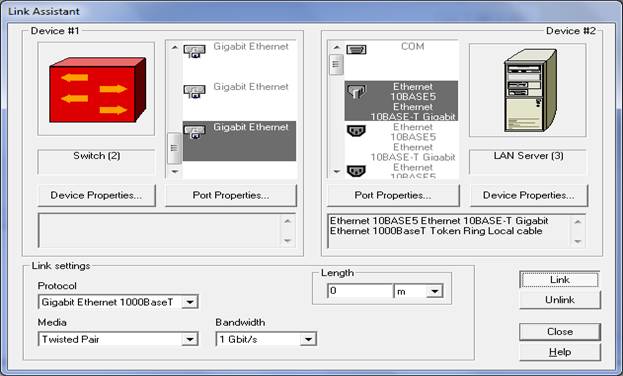
Task: Click the 'LAN Server (3)' device name field
Action: (528, 161)
